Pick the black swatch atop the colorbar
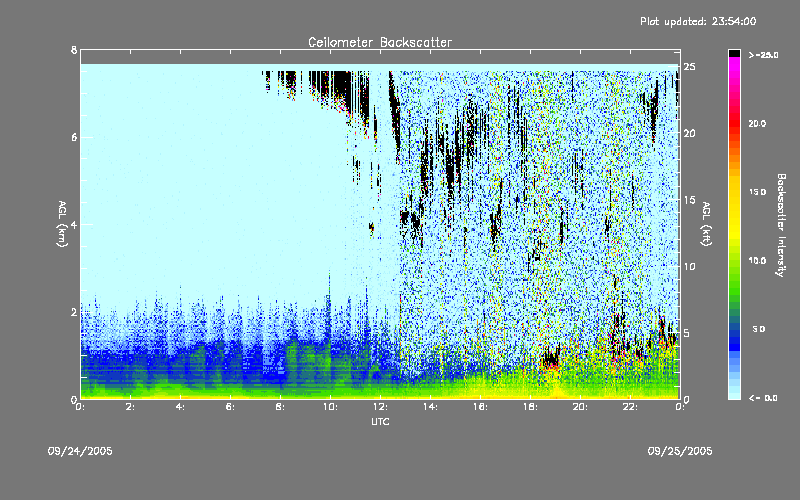The height and width of the screenshot is (500, 800). click(x=734, y=53)
